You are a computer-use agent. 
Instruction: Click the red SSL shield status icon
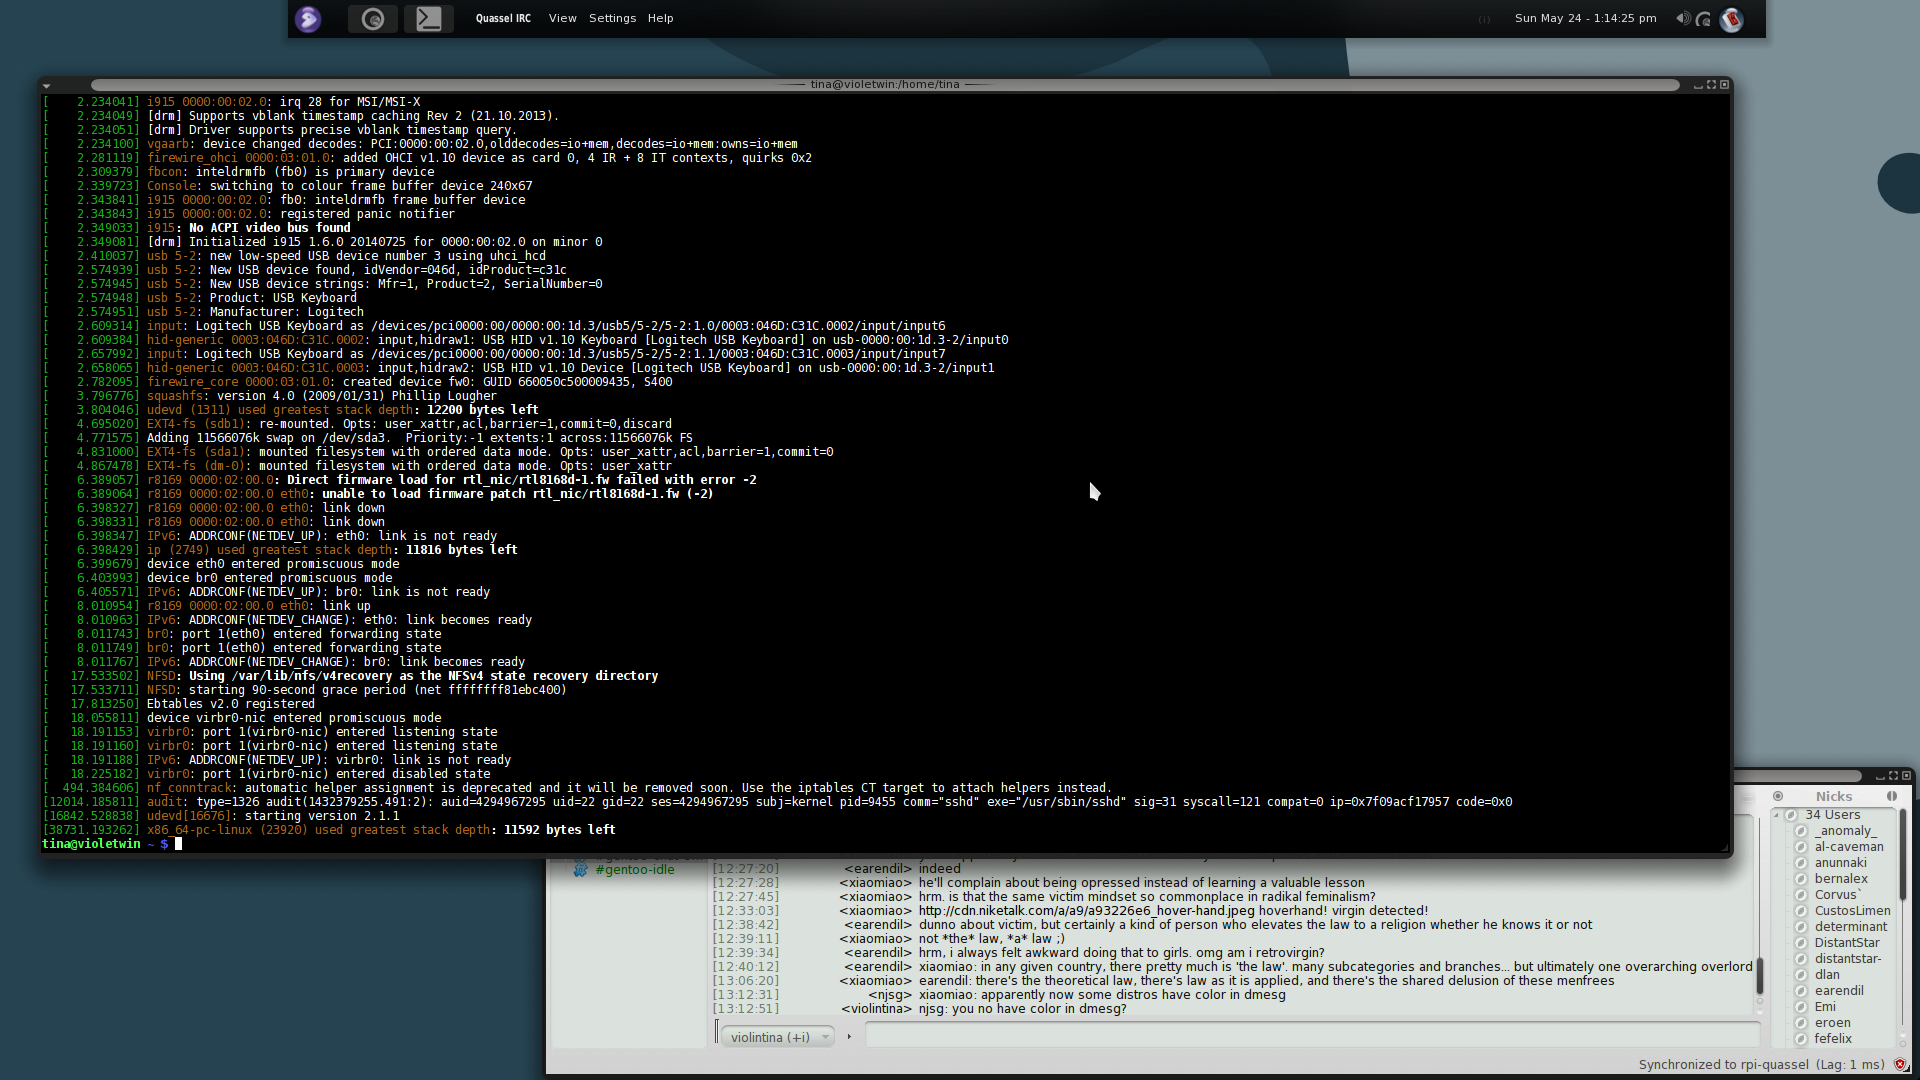(1900, 1064)
